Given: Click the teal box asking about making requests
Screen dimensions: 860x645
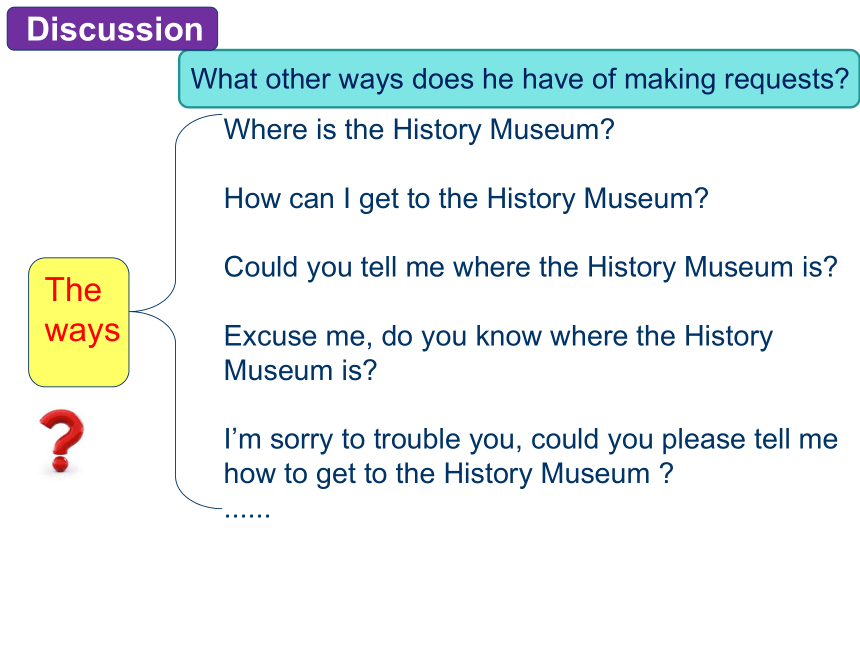Looking at the screenshot, I should (519, 79).
